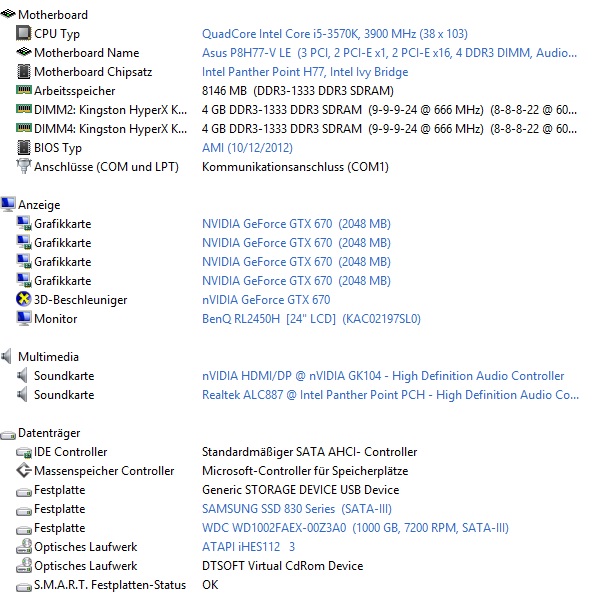This screenshot has width=608, height=603.
Task: Click the DIMM2 memory module icon
Action: (24, 109)
